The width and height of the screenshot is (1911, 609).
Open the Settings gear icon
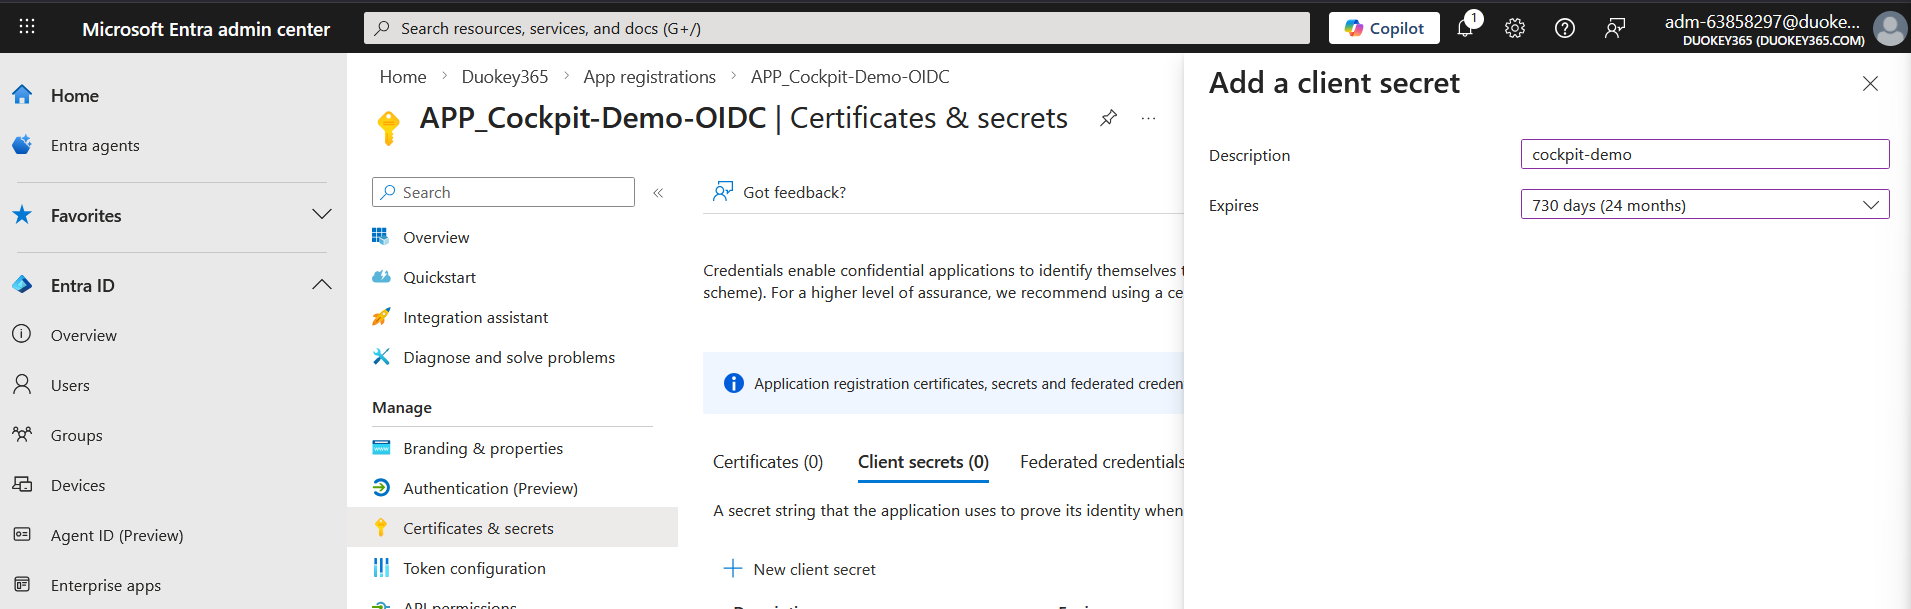click(x=1515, y=28)
